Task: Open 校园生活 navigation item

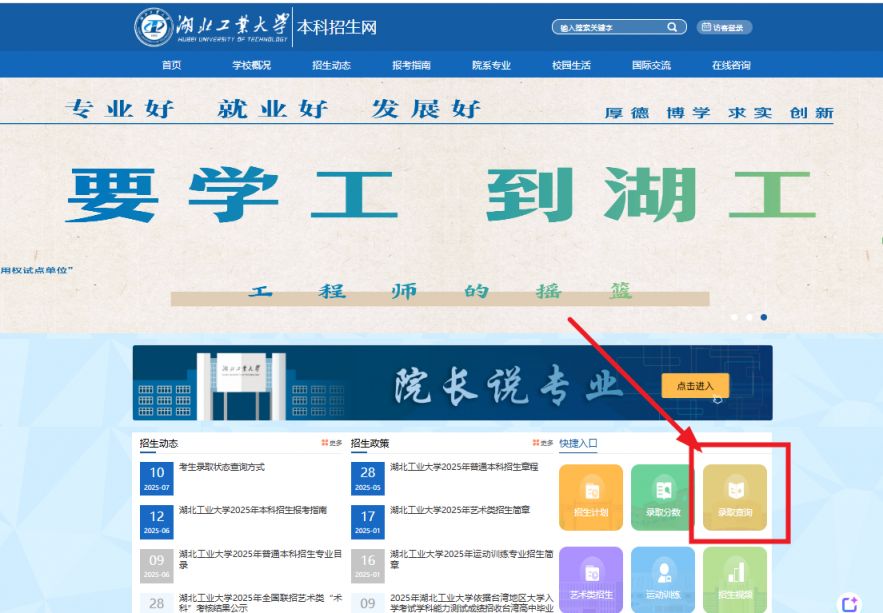Action: pos(571,65)
